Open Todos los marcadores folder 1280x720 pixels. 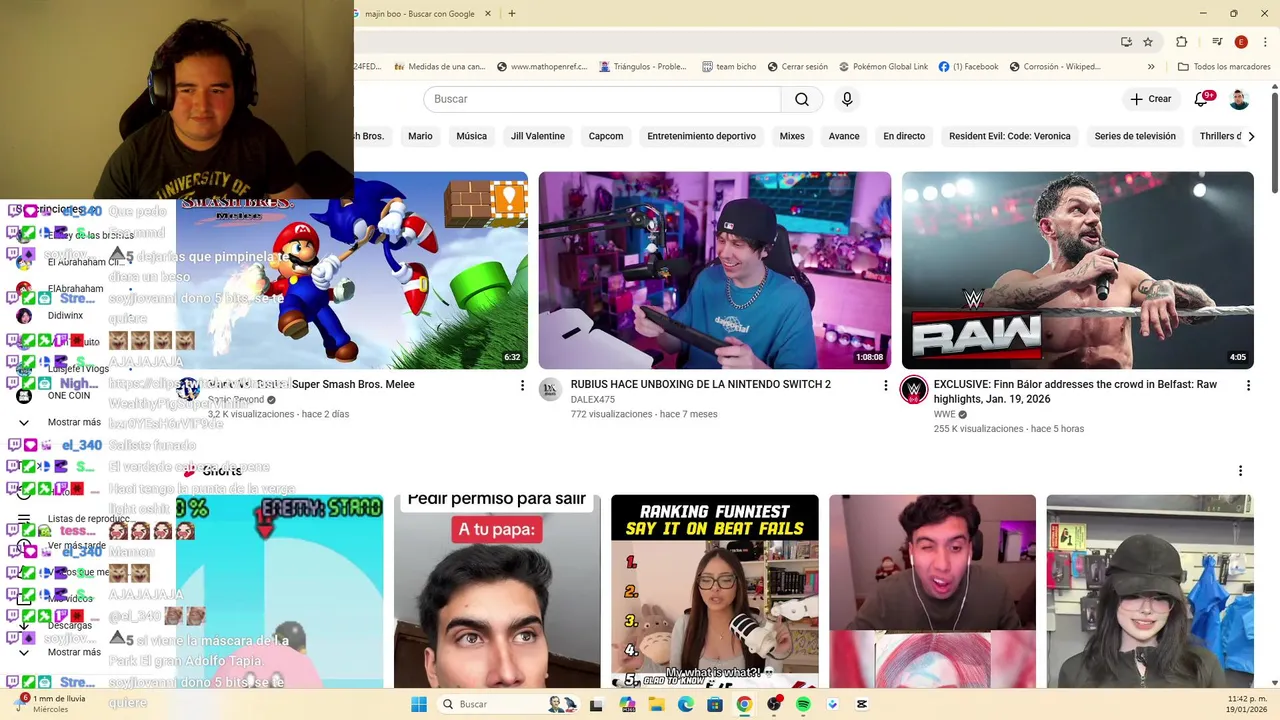pyautogui.click(x=1224, y=67)
